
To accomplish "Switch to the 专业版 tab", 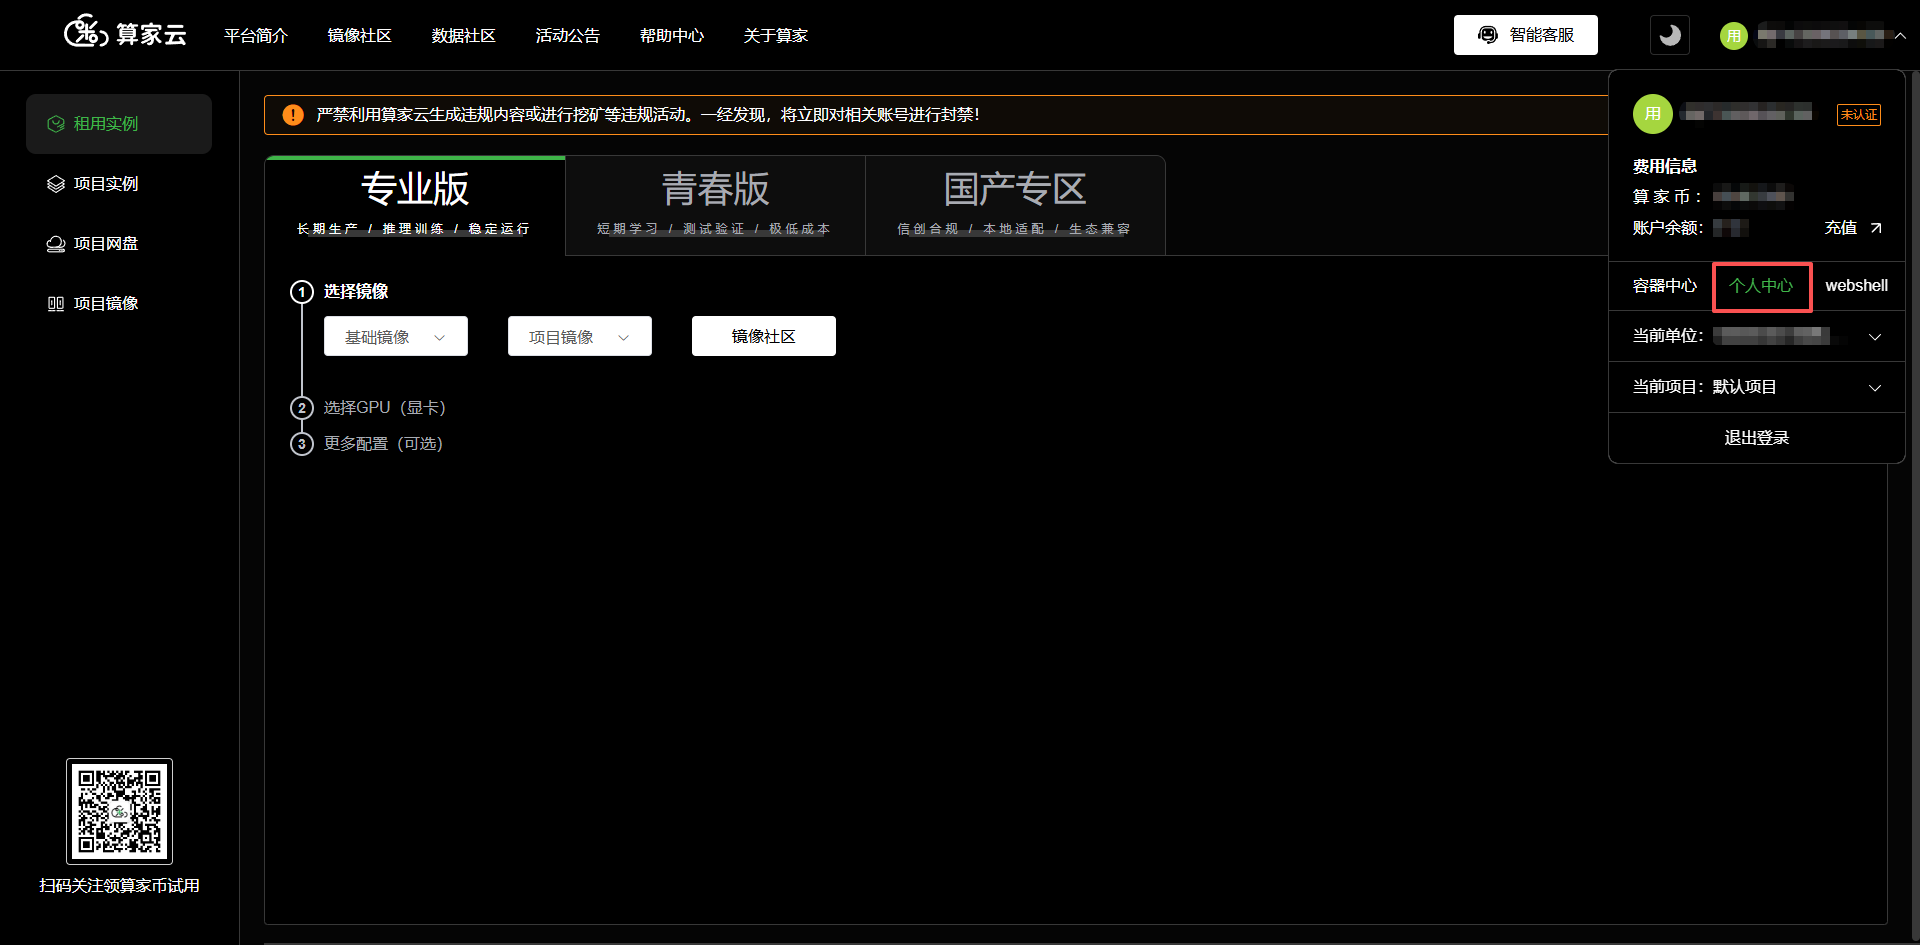I will point(415,205).
